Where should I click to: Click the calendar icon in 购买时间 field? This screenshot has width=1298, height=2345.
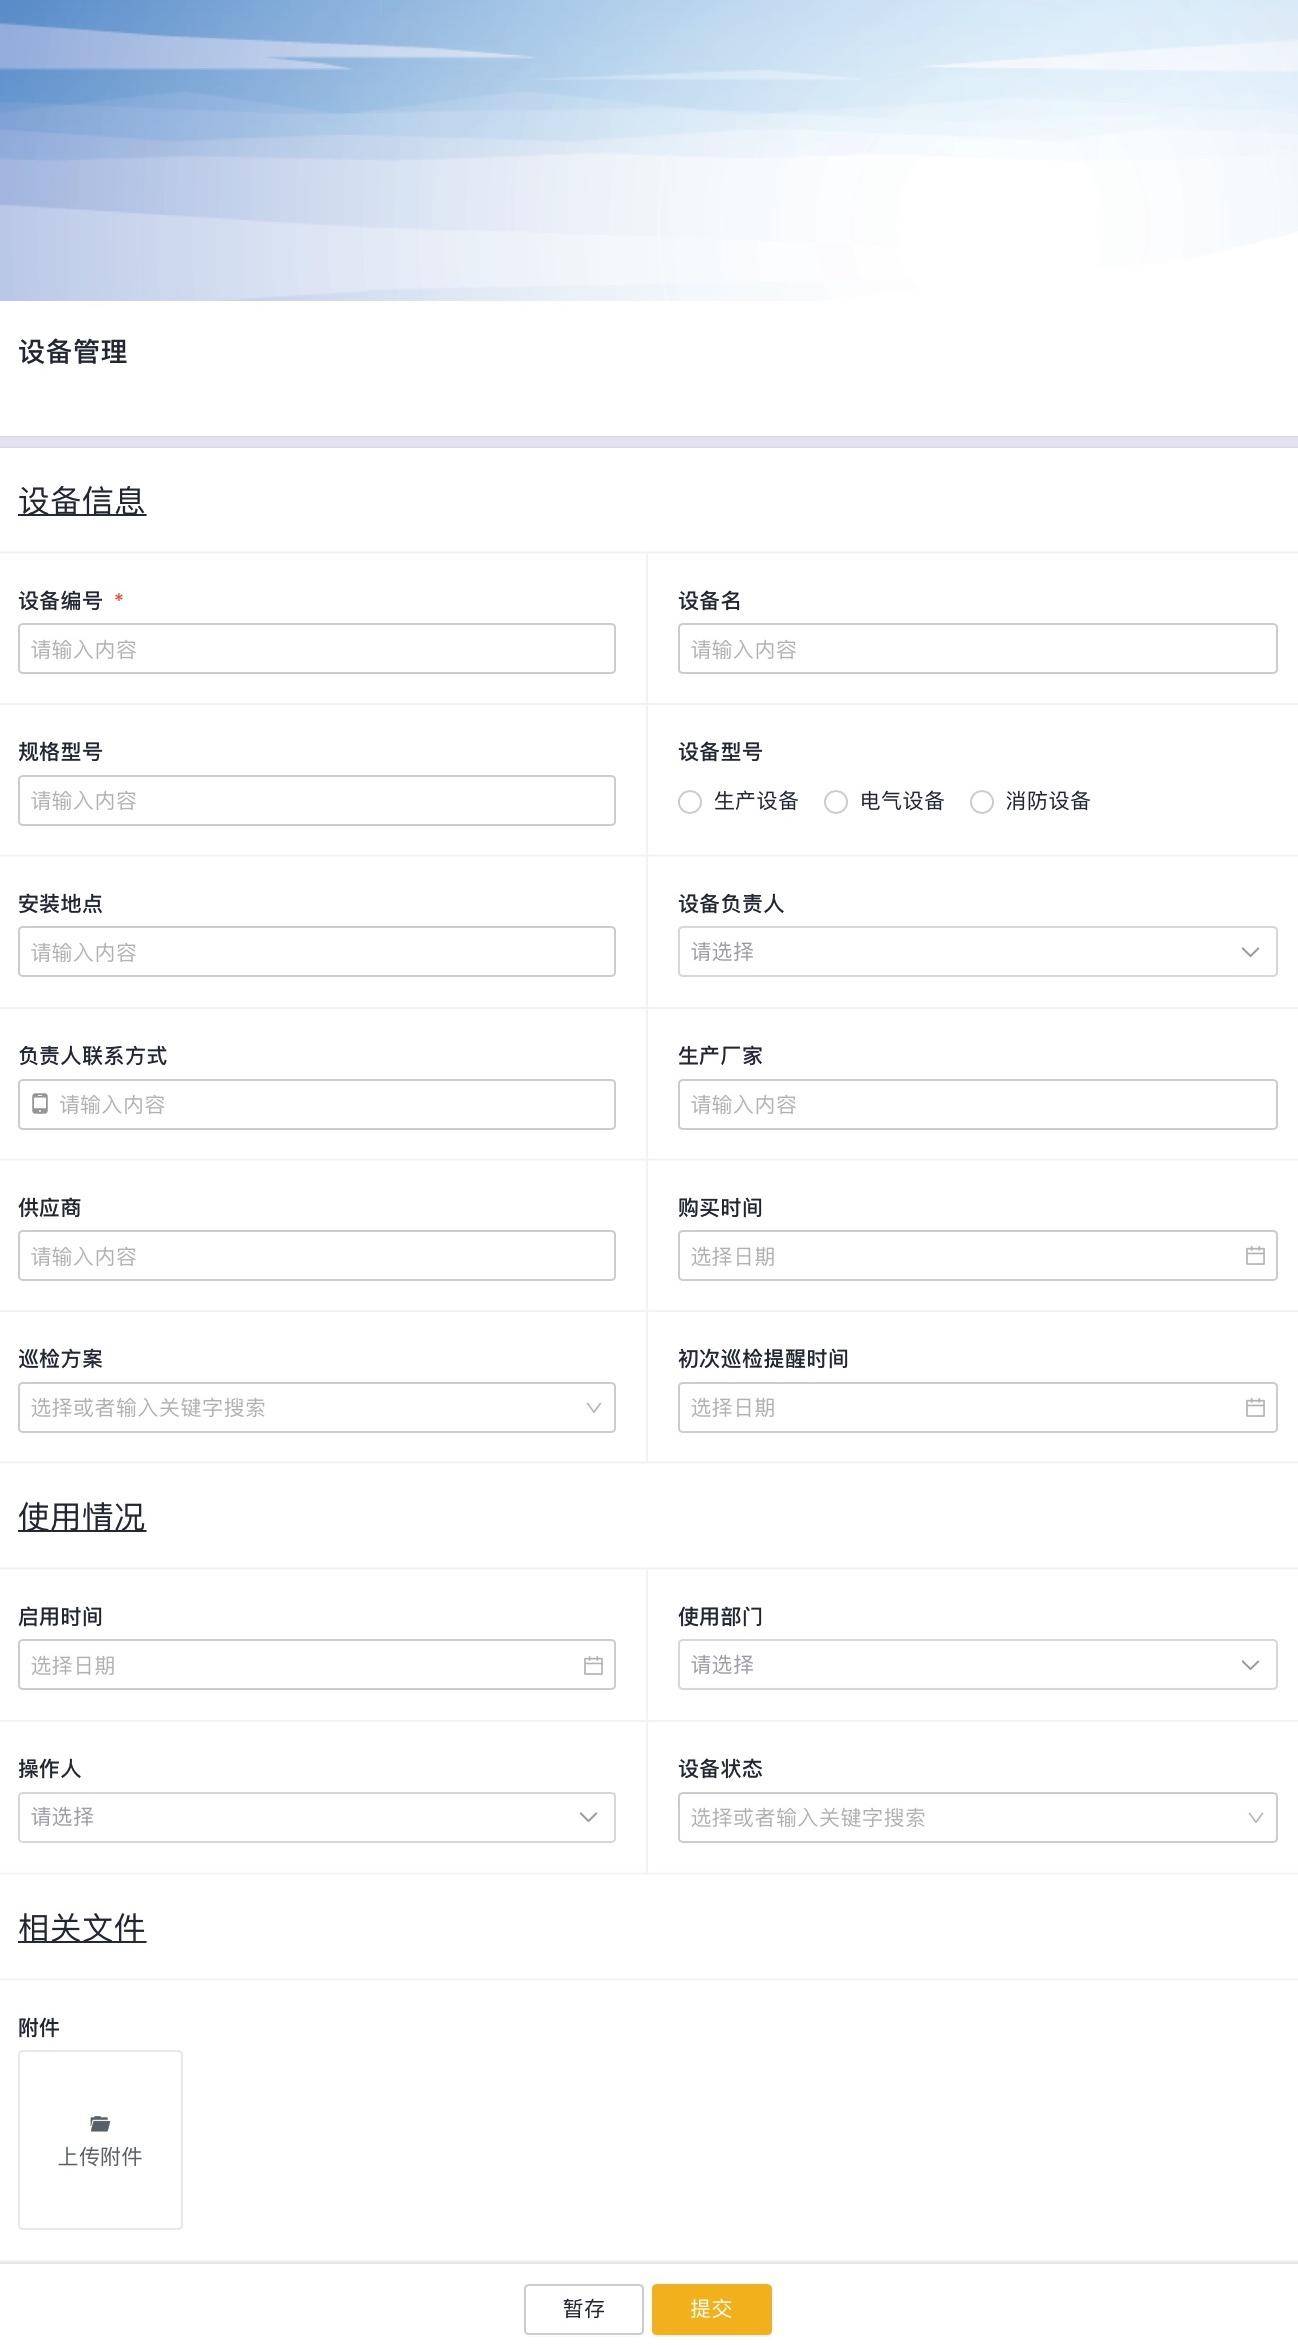pyautogui.click(x=1255, y=1255)
